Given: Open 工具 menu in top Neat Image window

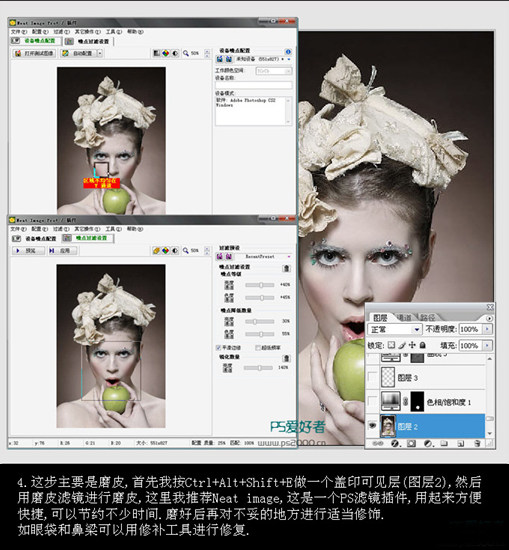Looking at the screenshot, I should tap(114, 32).
